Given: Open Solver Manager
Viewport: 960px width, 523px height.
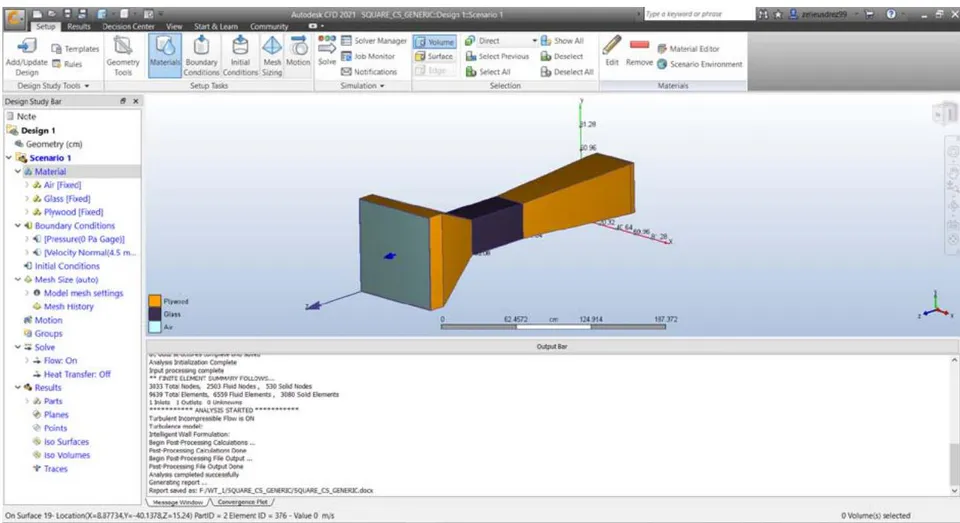Looking at the screenshot, I should 373,40.
